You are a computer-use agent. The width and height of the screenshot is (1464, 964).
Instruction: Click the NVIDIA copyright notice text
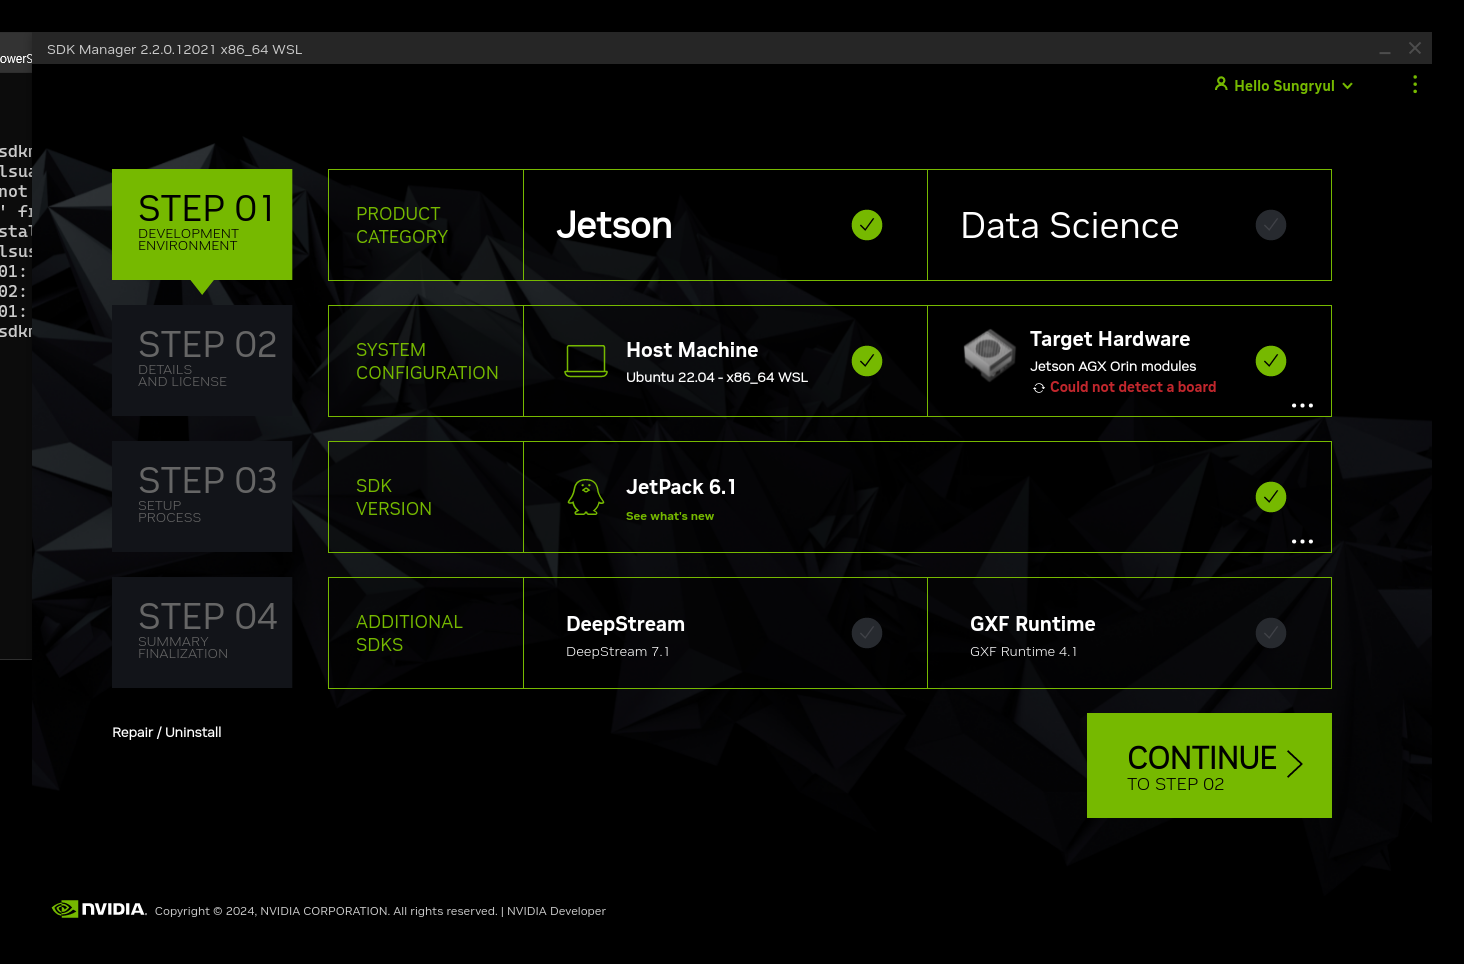(326, 911)
